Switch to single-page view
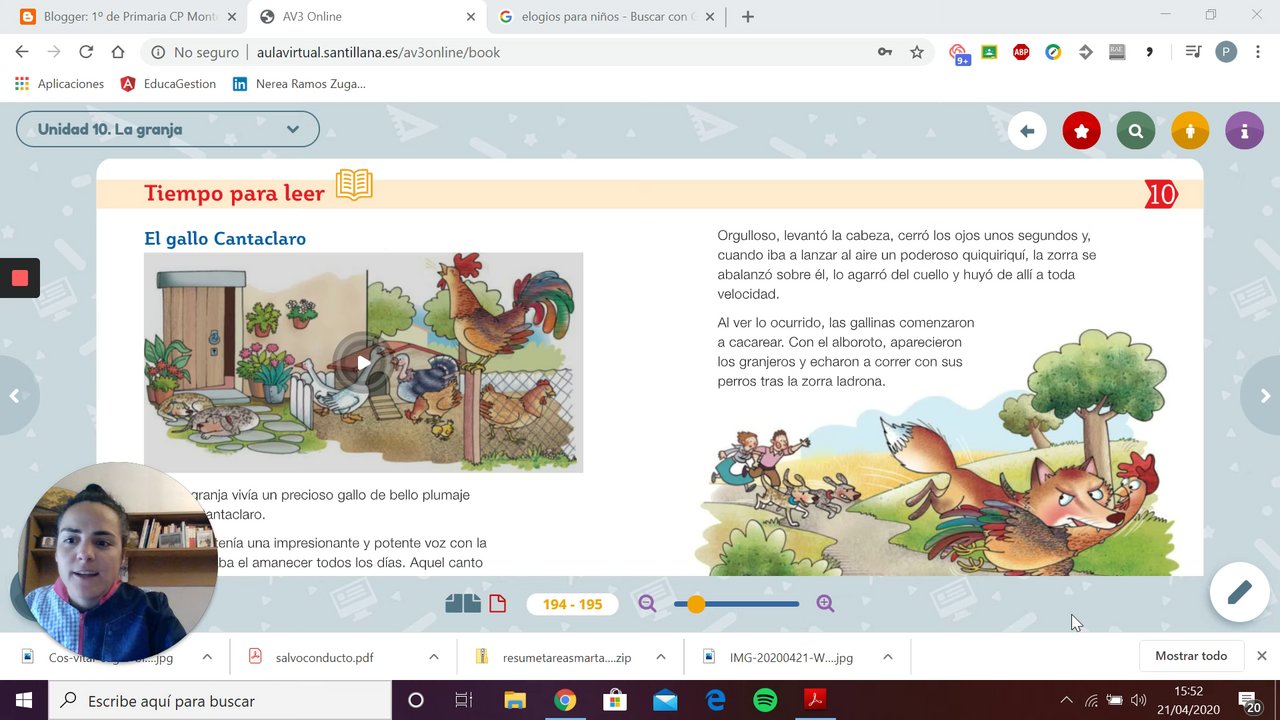 (498, 603)
